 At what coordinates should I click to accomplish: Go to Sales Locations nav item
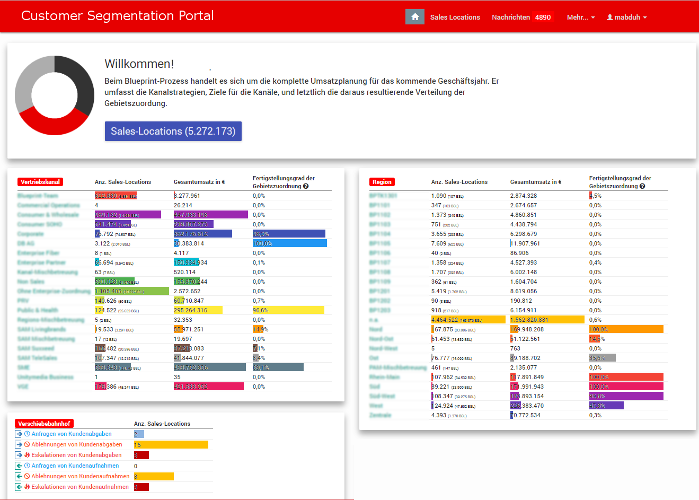pos(454,17)
